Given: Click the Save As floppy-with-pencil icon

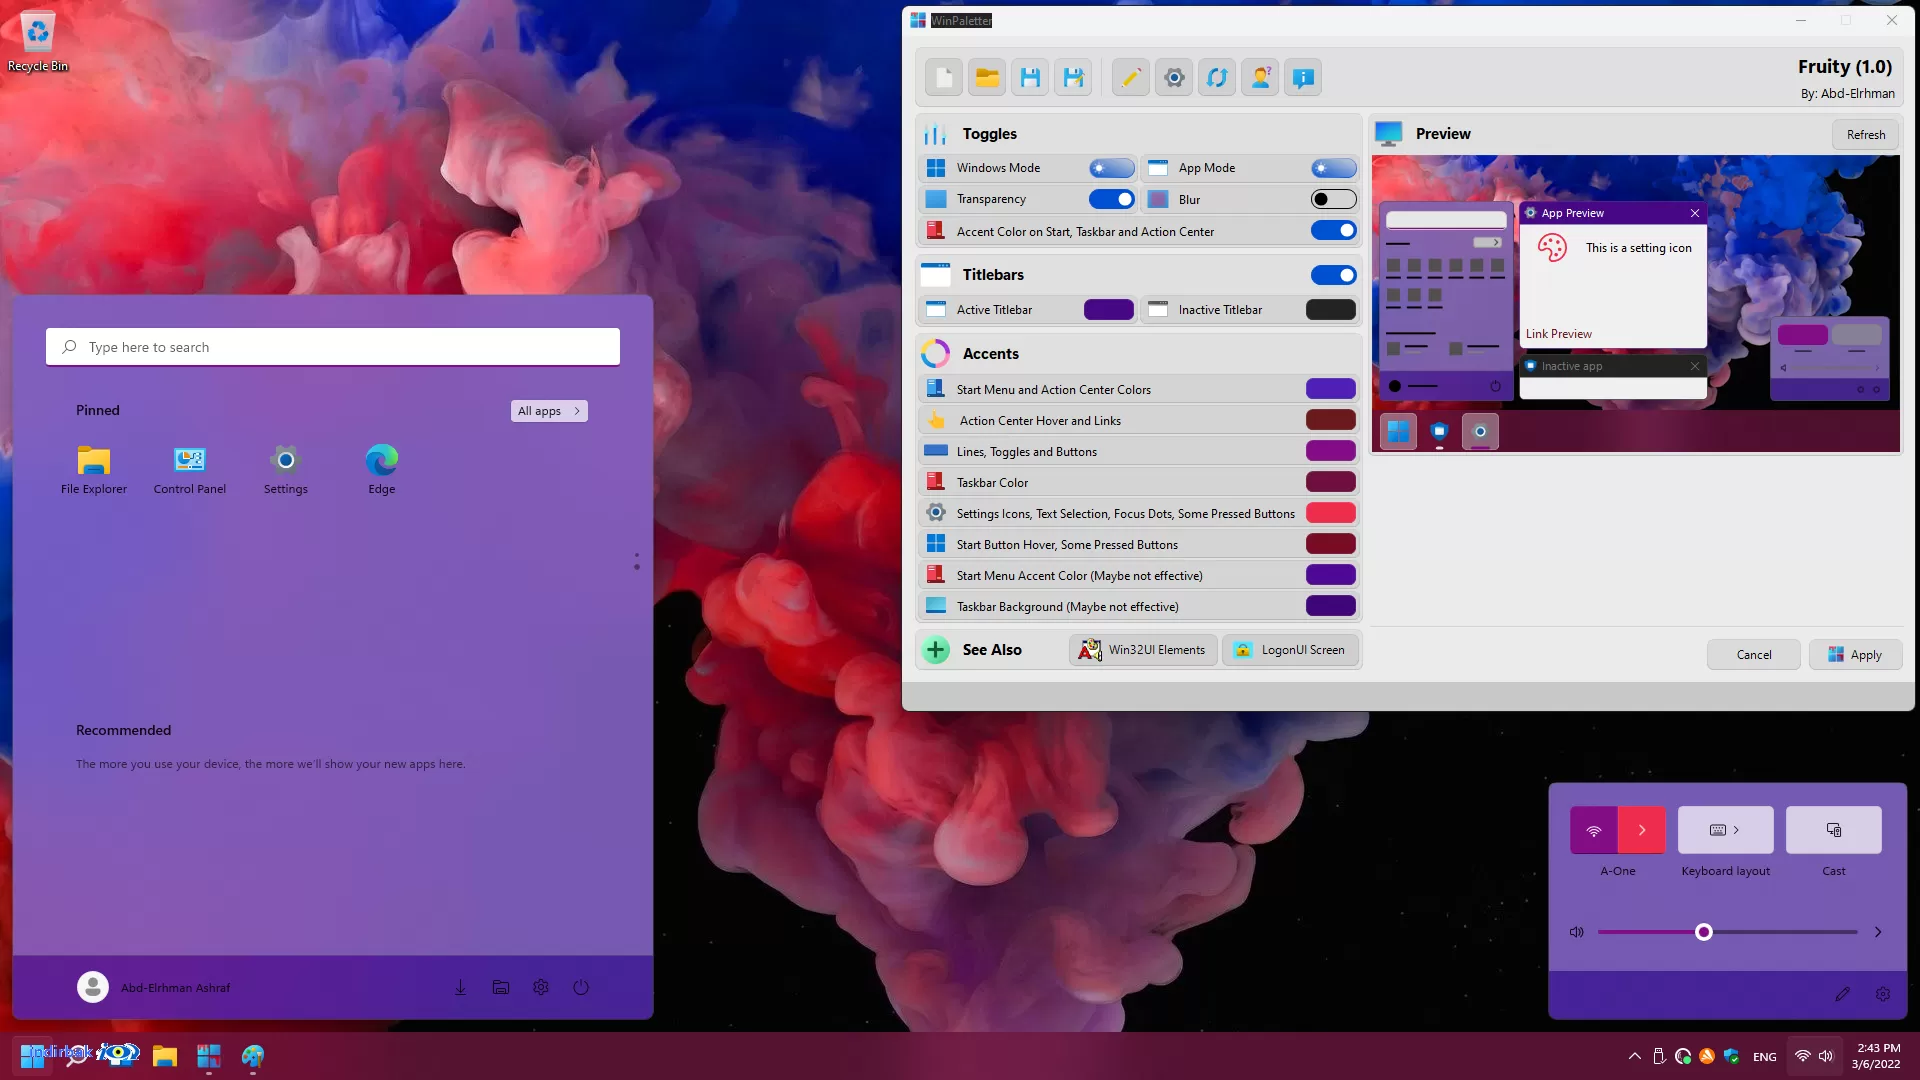Looking at the screenshot, I should pos(1074,78).
